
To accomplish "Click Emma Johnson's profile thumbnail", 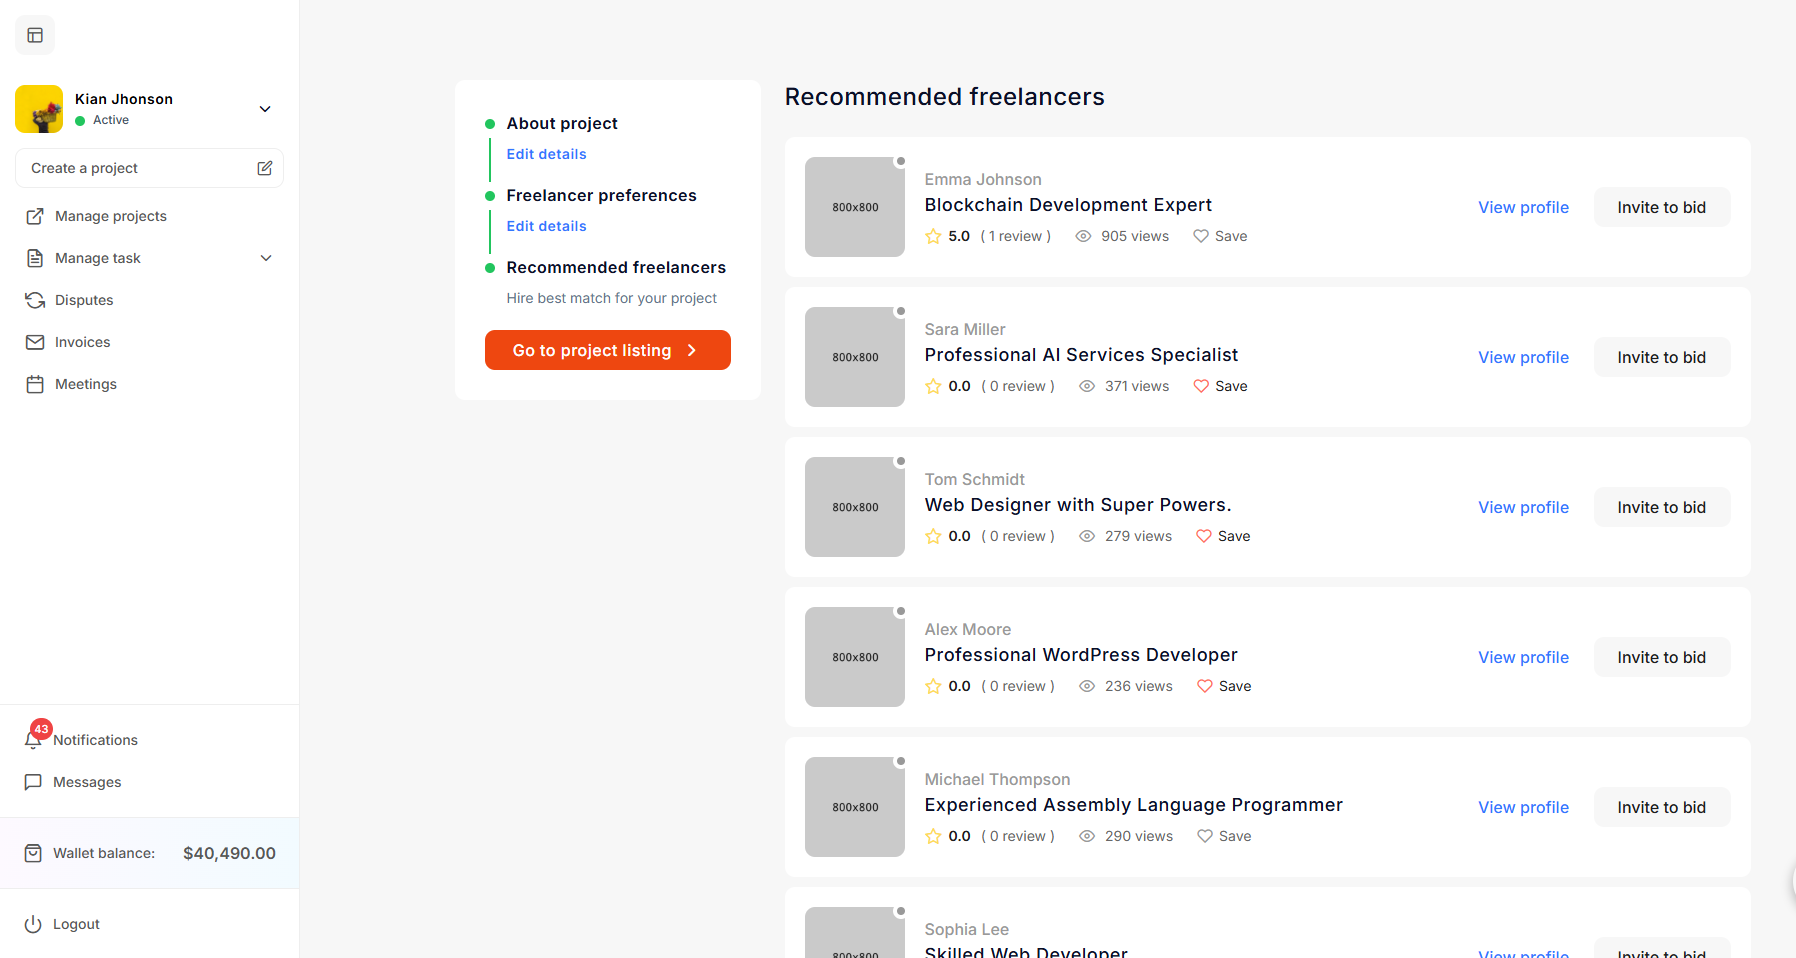I will (x=855, y=207).
